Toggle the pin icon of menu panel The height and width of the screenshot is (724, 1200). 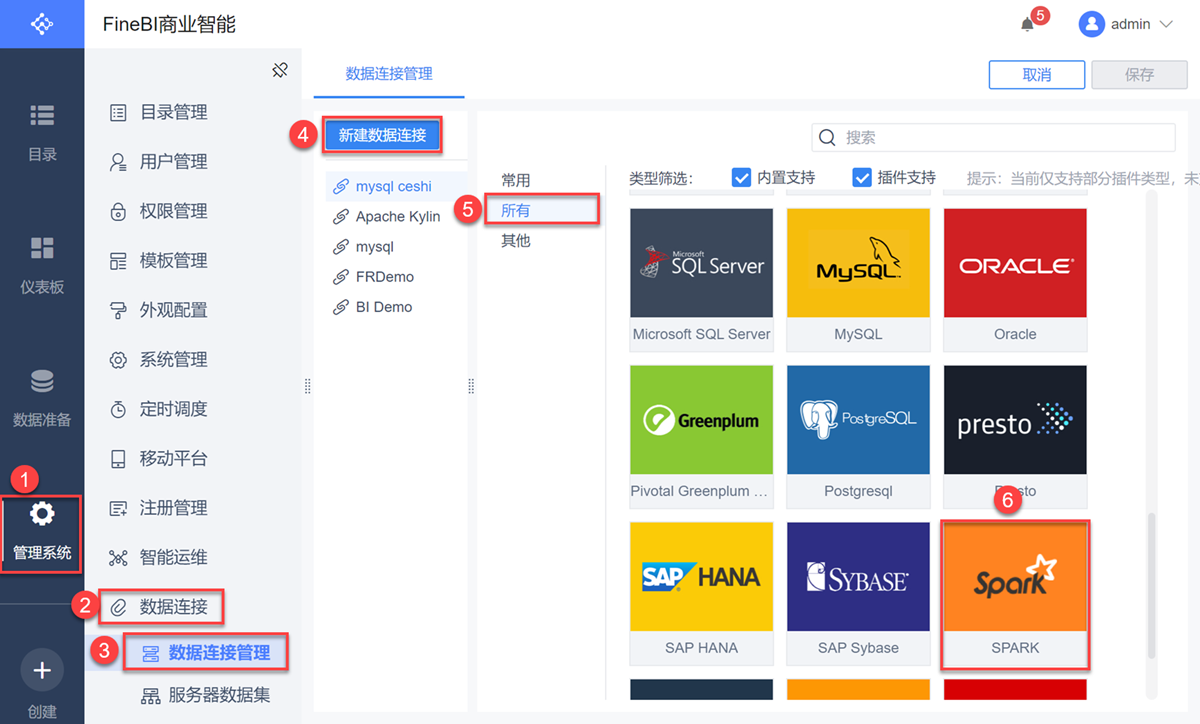(280, 70)
